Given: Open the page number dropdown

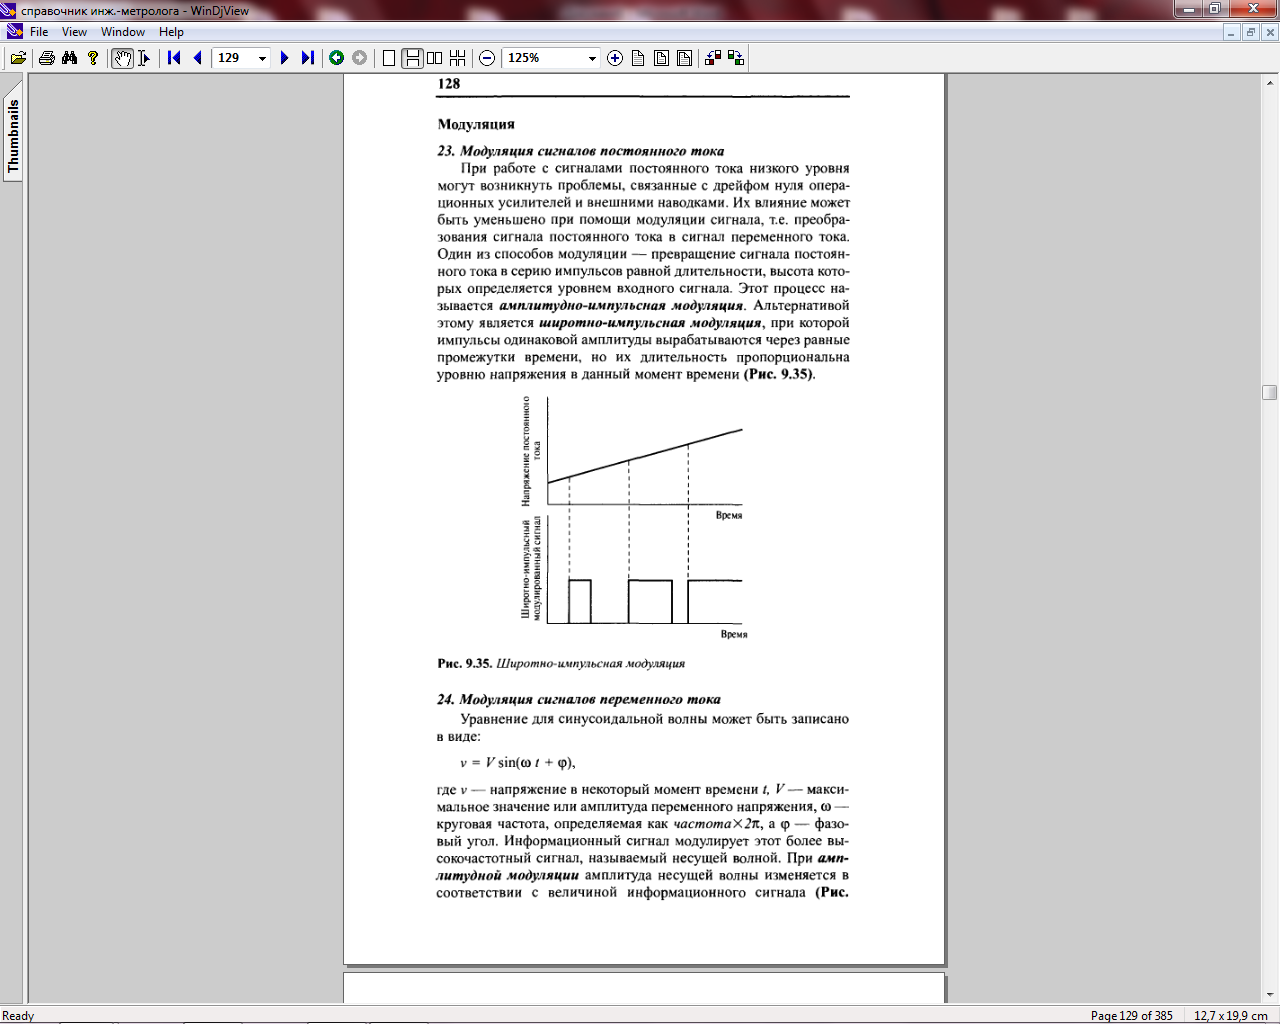Looking at the screenshot, I should [x=262, y=58].
